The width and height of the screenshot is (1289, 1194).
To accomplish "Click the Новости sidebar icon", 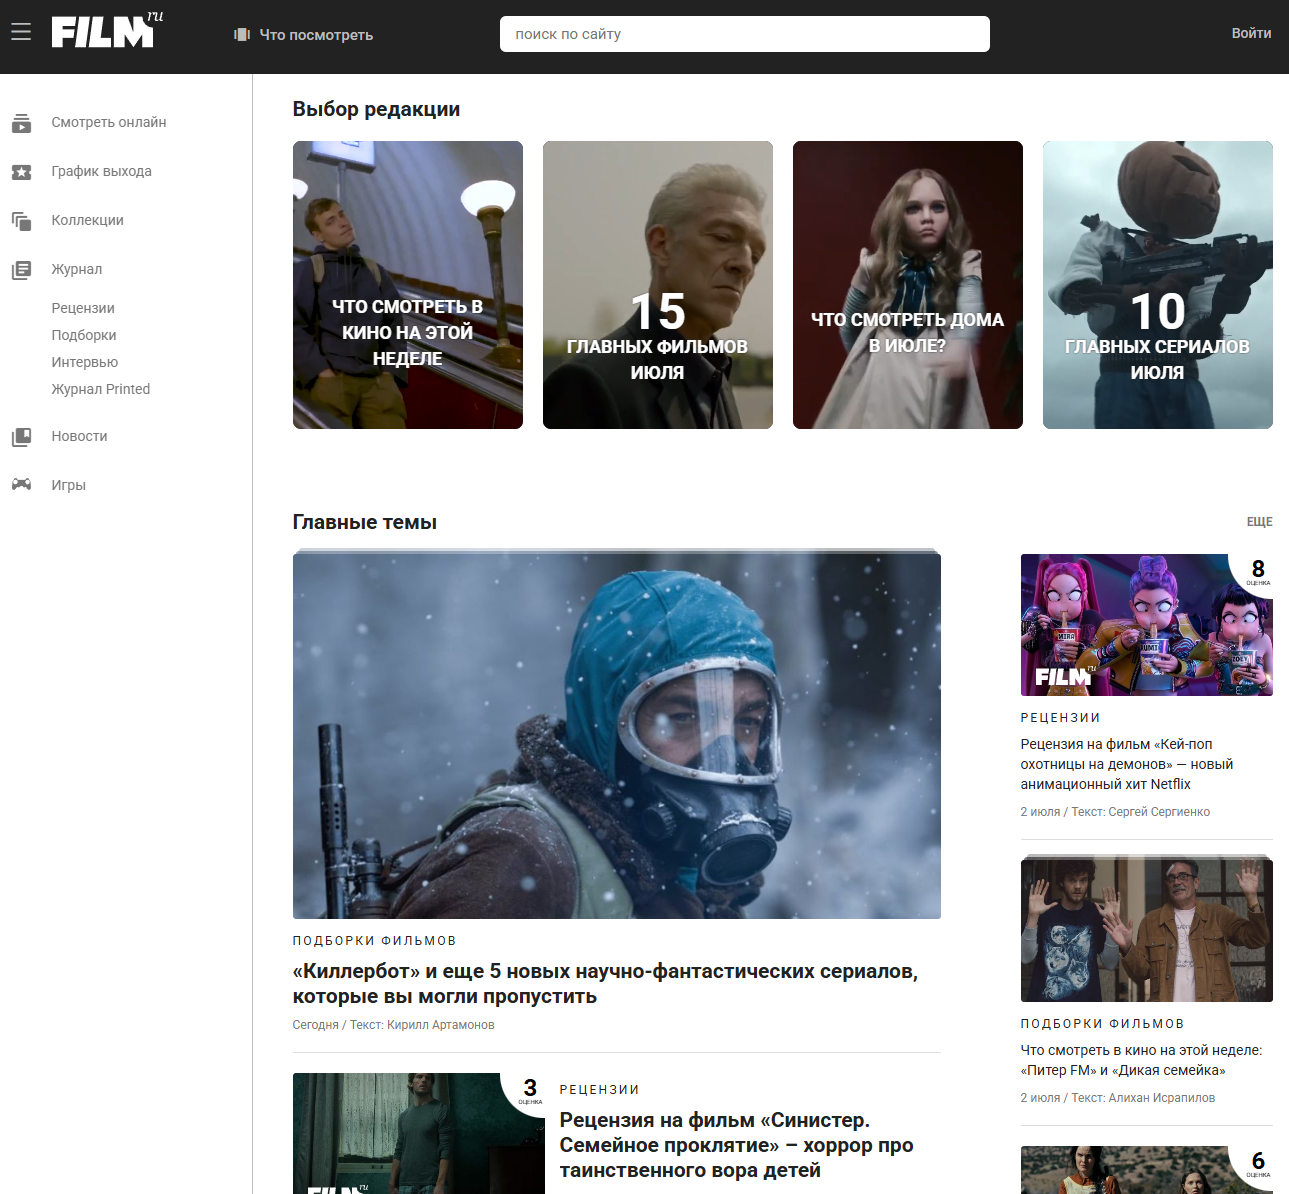I will click(21, 437).
